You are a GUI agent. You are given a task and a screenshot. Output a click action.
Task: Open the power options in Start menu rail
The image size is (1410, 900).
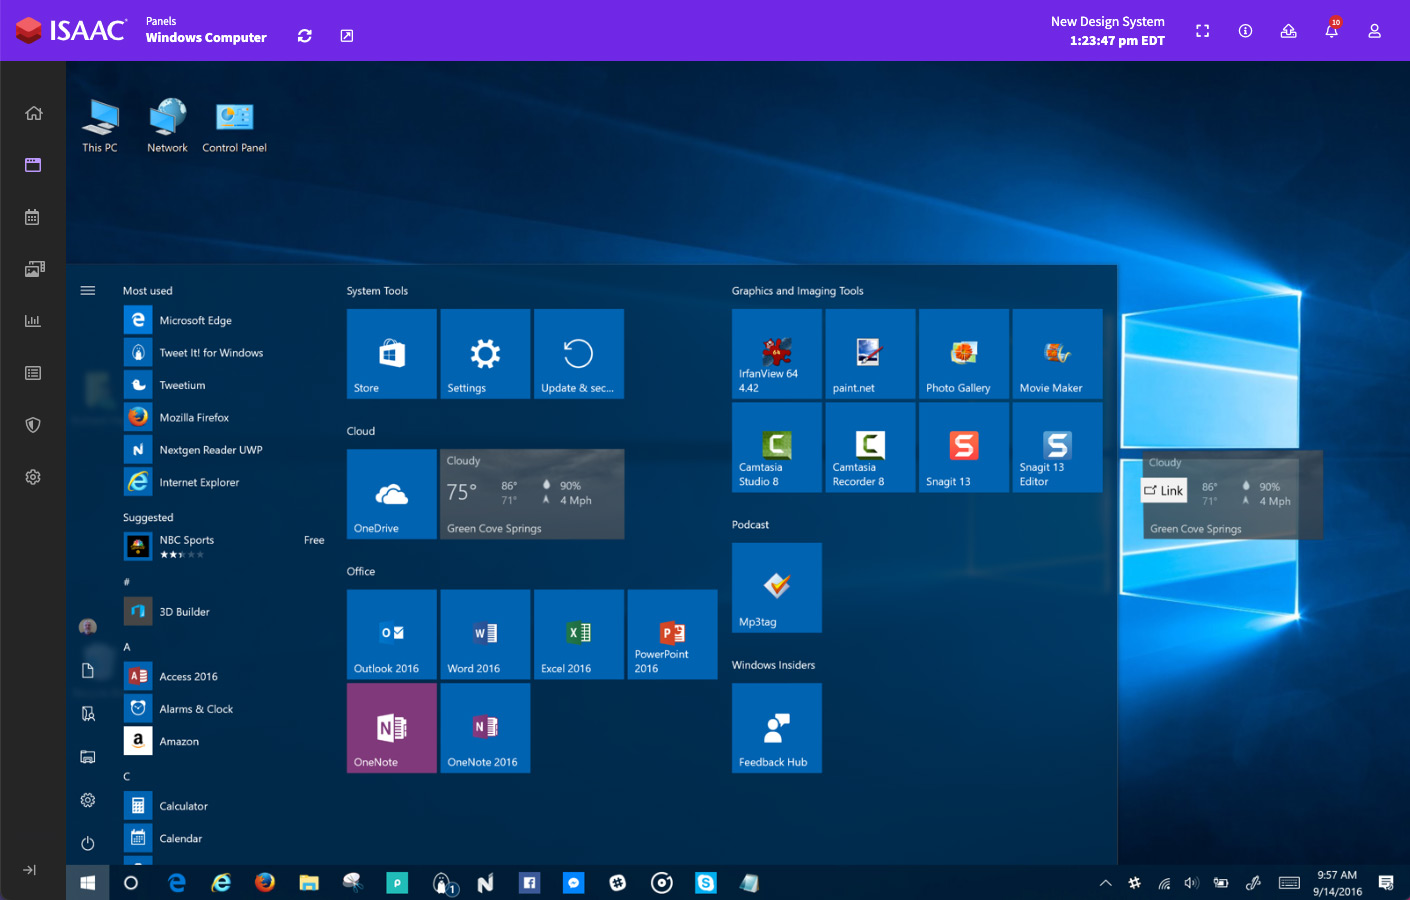(88, 843)
